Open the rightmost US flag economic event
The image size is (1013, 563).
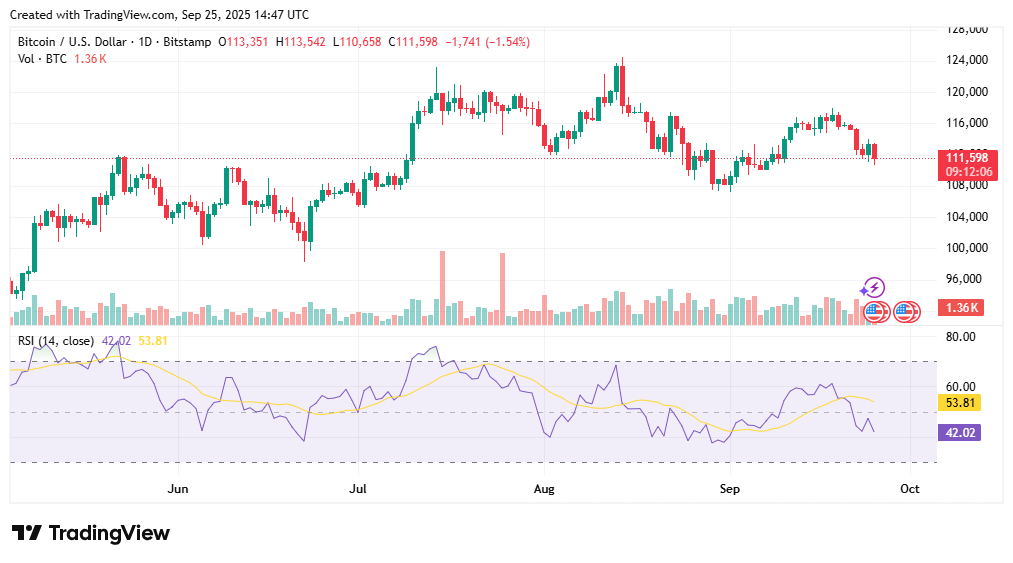(907, 312)
